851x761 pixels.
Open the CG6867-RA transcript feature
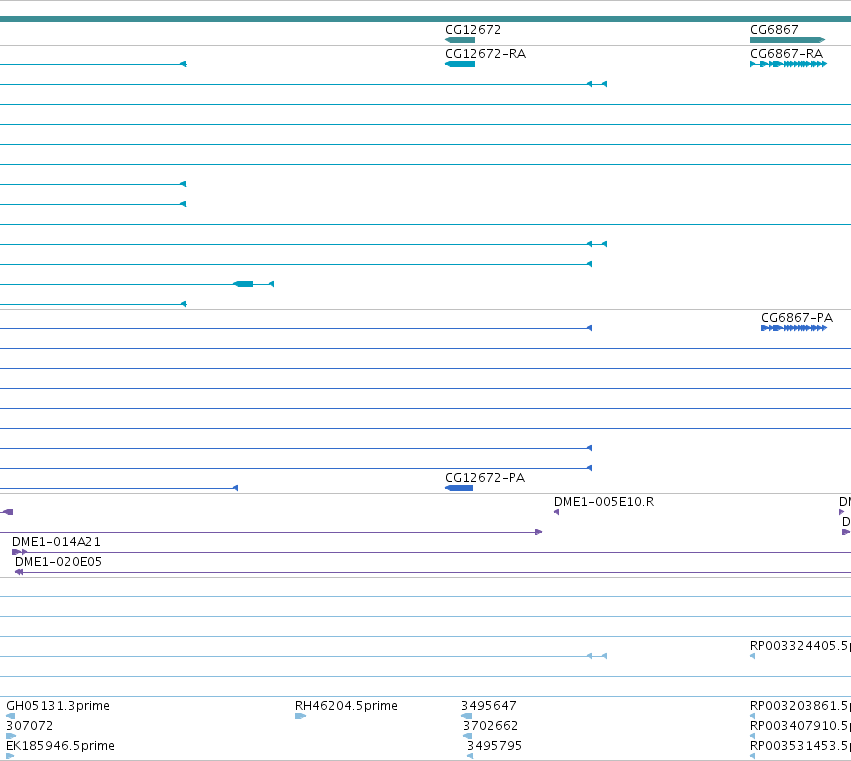tap(788, 64)
